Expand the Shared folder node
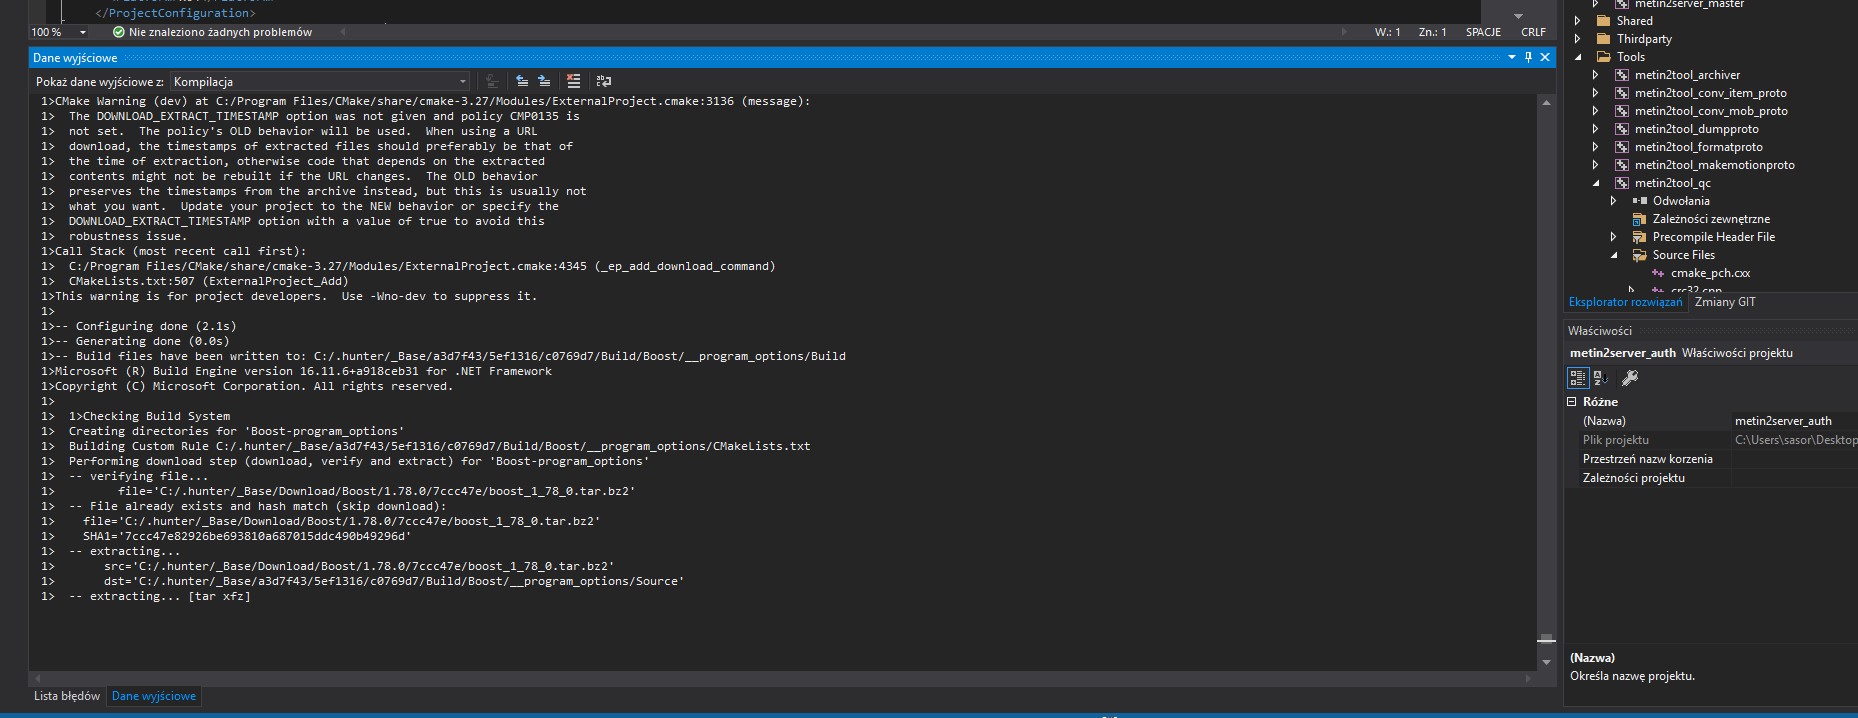The image size is (1858, 718). pyautogui.click(x=1578, y=21)
